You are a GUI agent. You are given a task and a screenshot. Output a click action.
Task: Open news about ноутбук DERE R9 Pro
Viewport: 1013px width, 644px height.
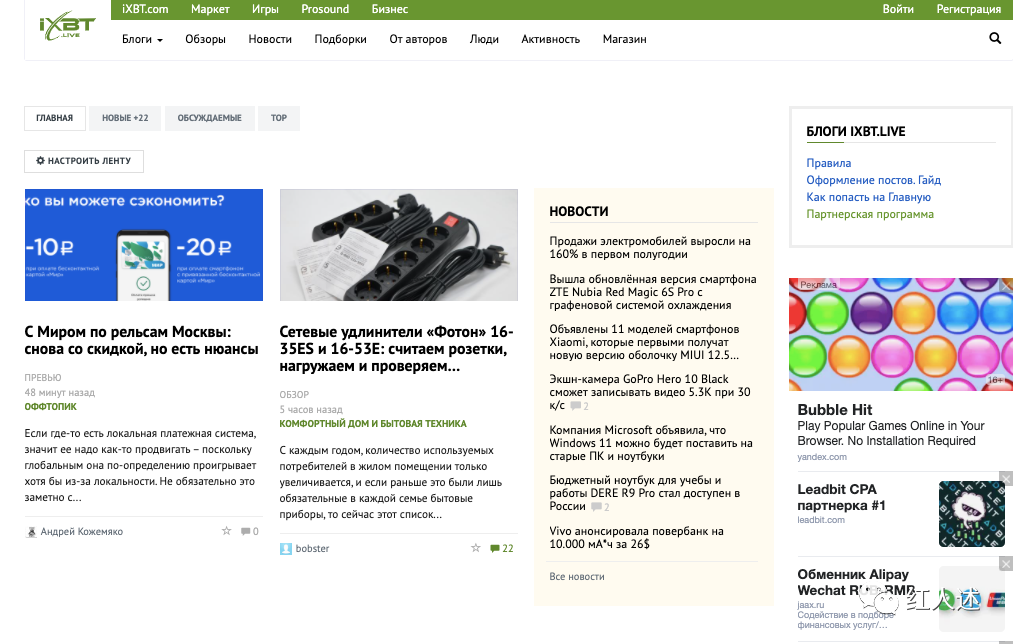645,493
